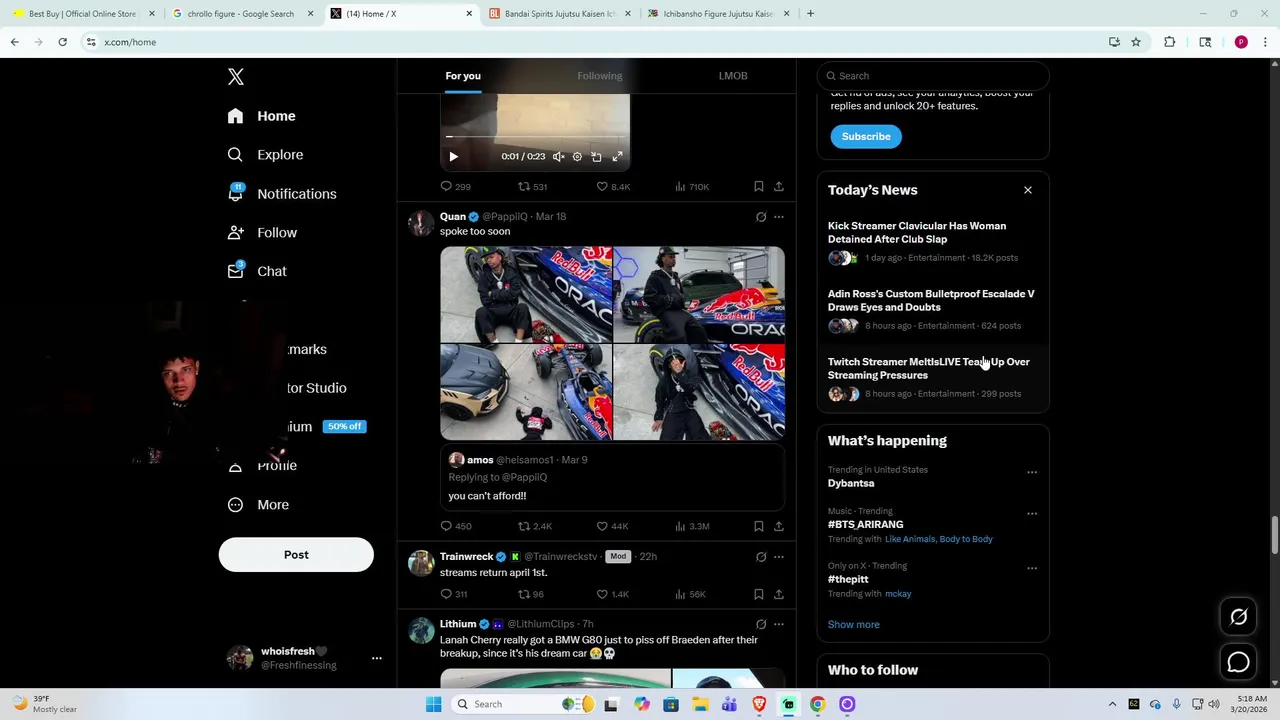Switch to the LMOB tab
Viewport: 1280px width, 720px height.
733,76
